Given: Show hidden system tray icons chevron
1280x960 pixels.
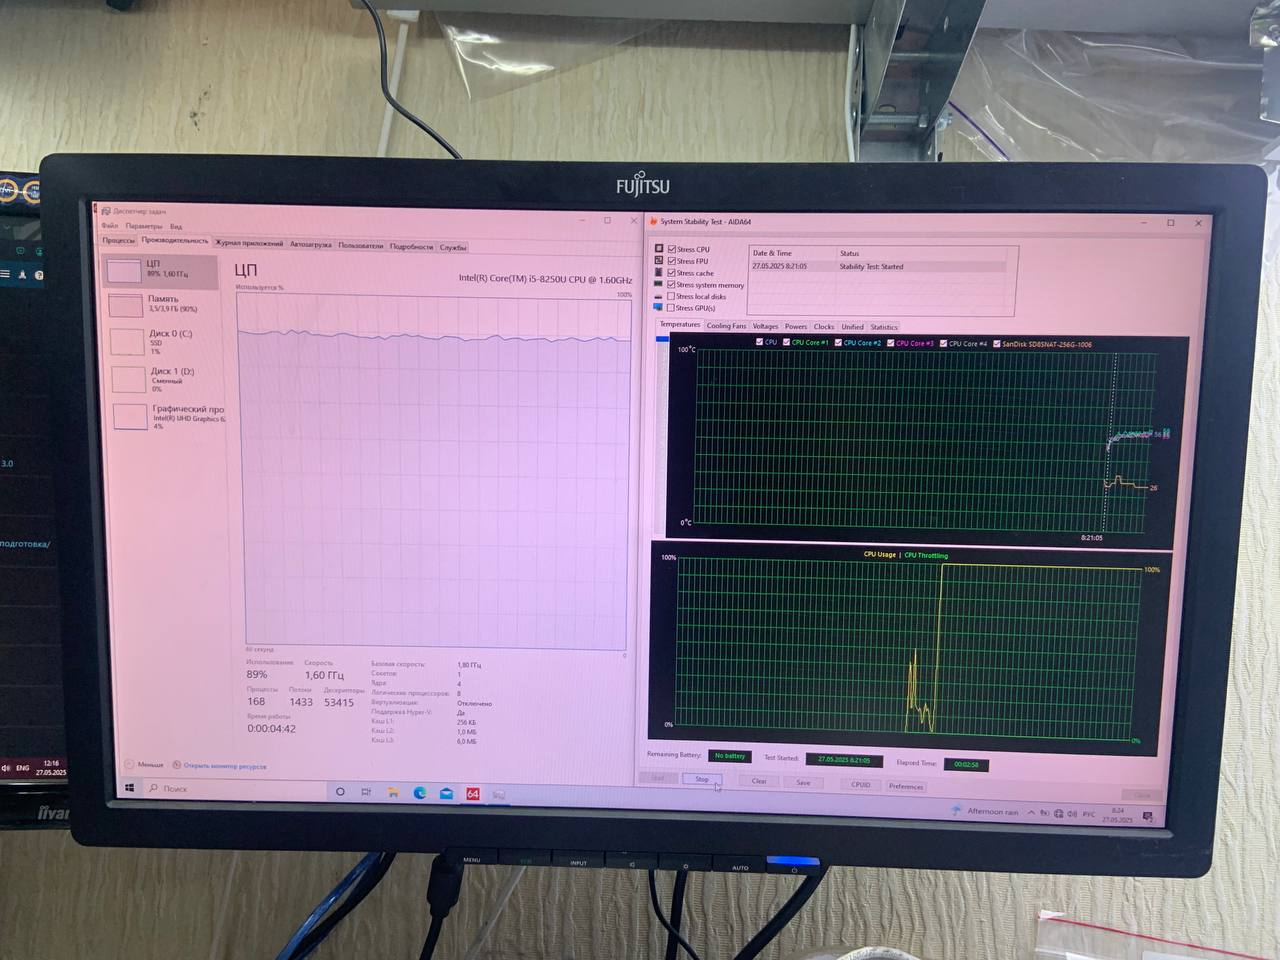Looking at the screenshot, I should [1031, 813].
